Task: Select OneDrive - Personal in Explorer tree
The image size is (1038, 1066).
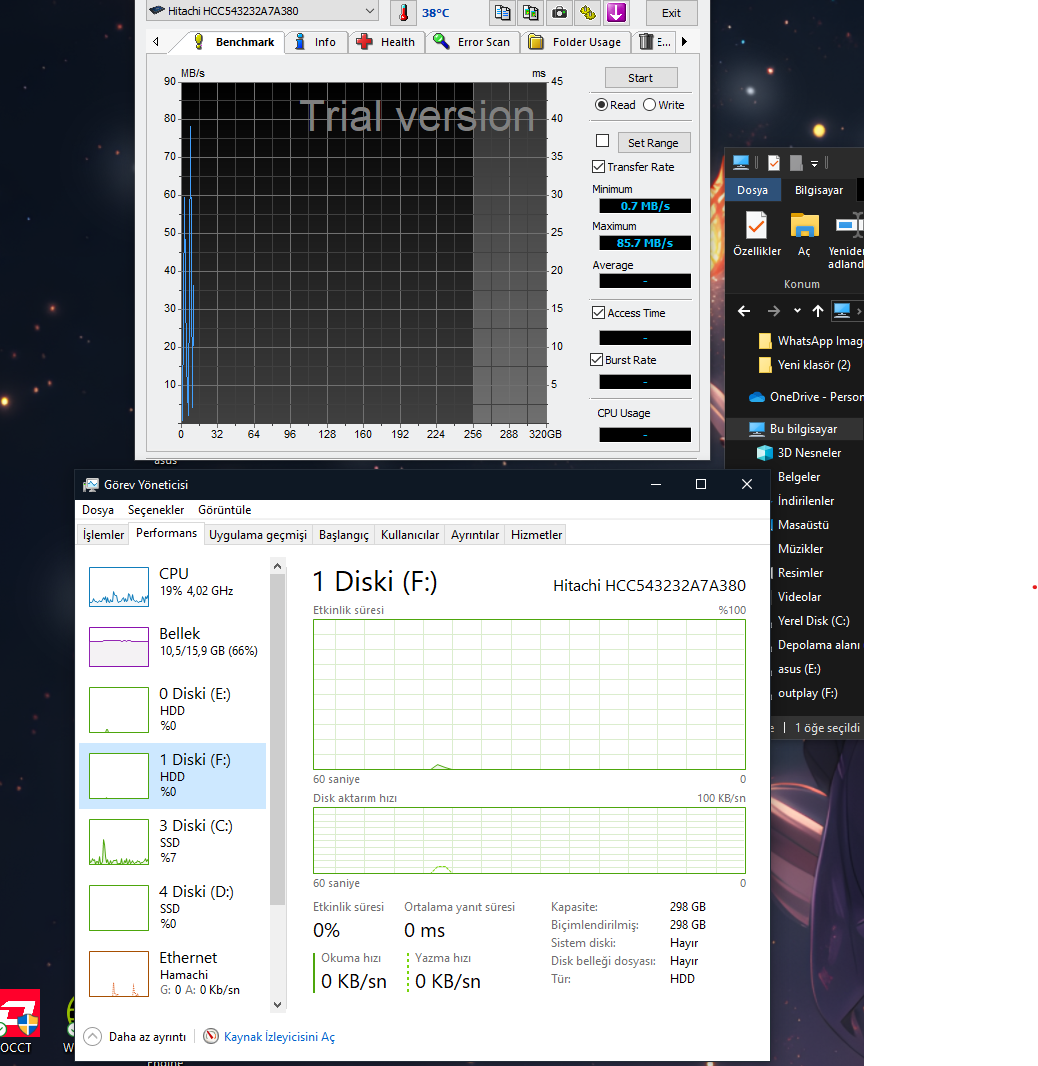Action: 806,397
